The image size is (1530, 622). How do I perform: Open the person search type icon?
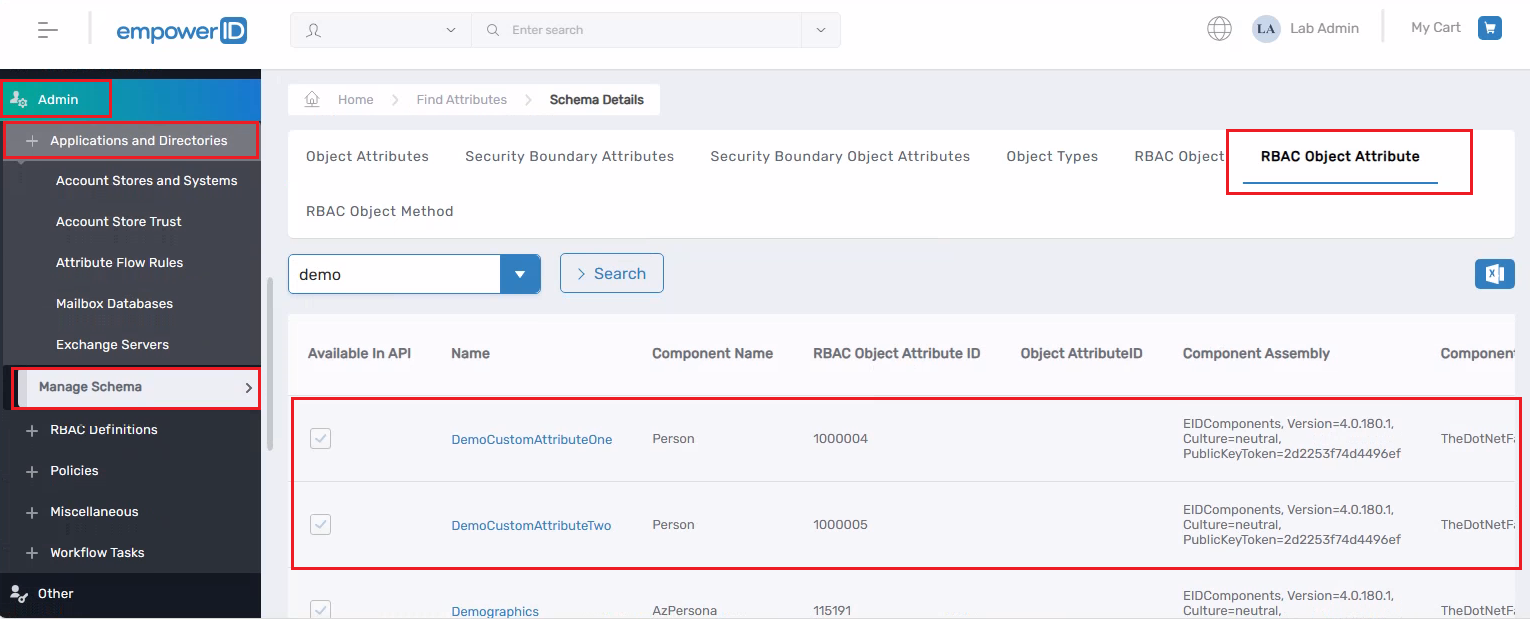[x=314, y=30]
